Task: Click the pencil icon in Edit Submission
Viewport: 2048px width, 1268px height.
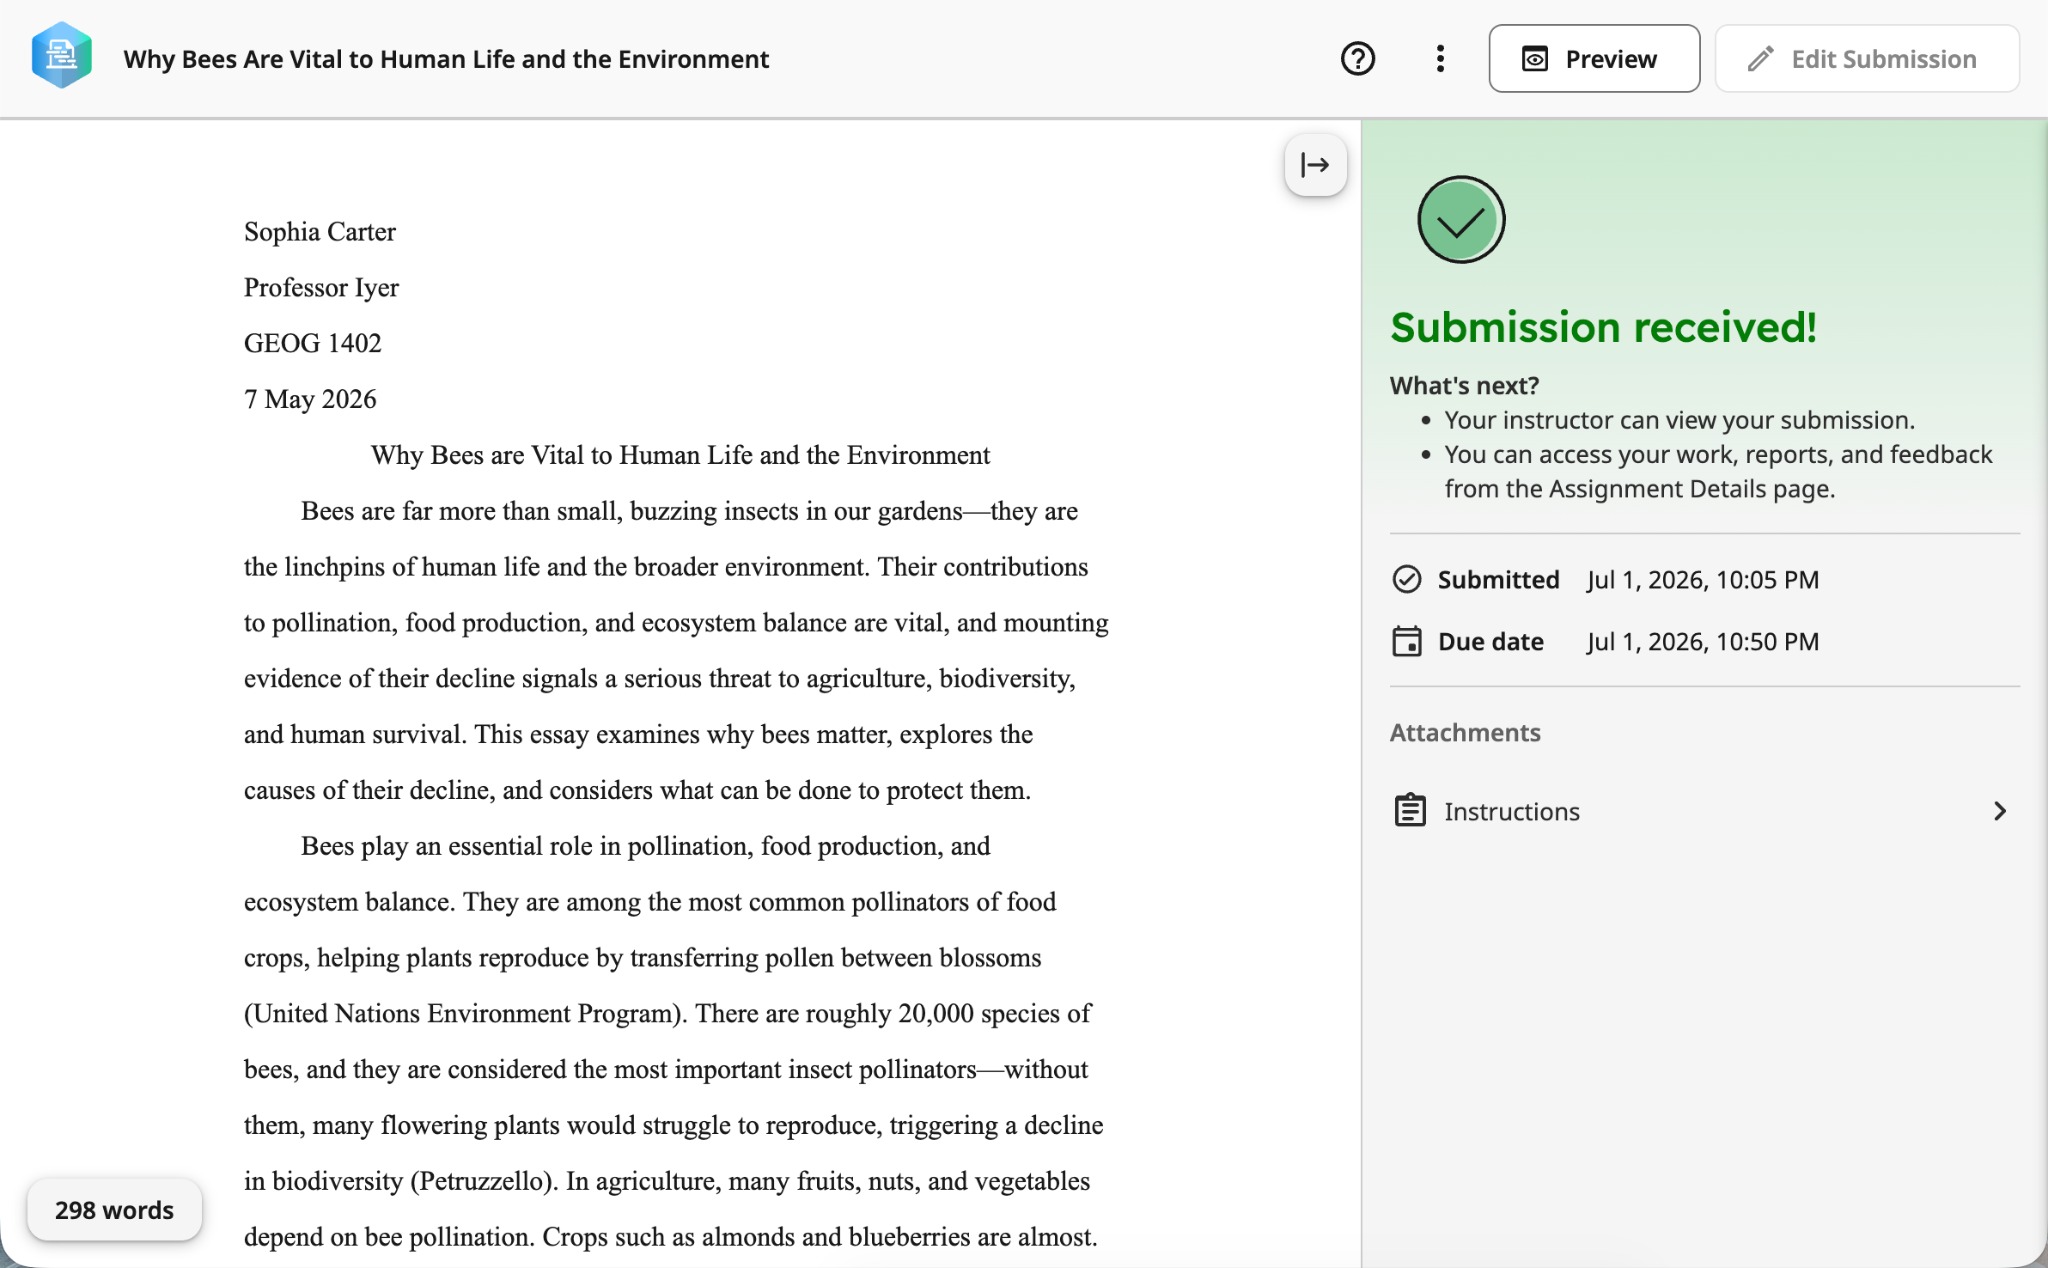Action: coord(1761,59)
